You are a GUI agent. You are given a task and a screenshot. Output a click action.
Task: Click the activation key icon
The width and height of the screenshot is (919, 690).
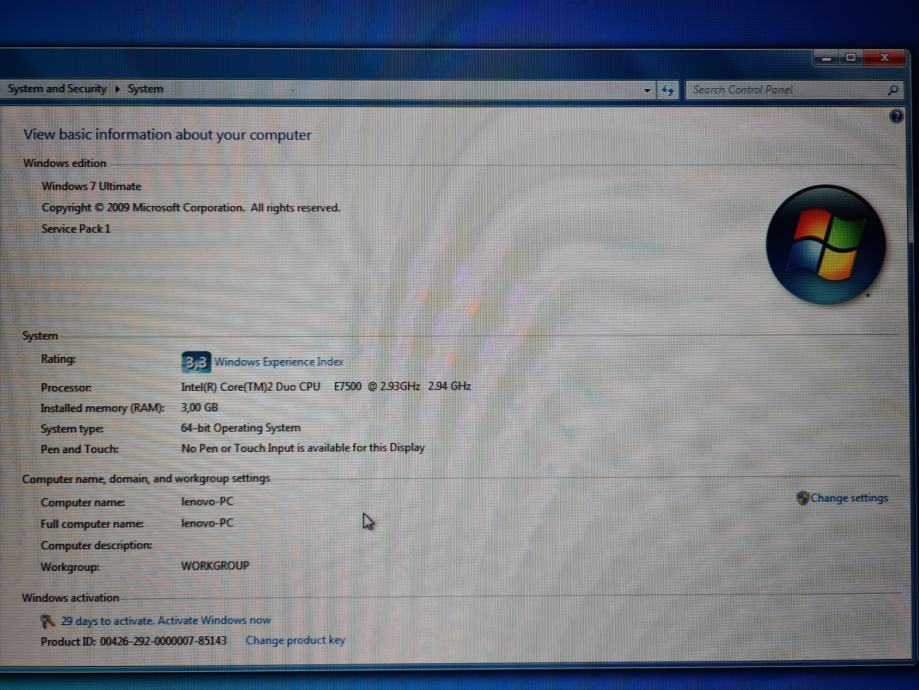click(47, 621)
